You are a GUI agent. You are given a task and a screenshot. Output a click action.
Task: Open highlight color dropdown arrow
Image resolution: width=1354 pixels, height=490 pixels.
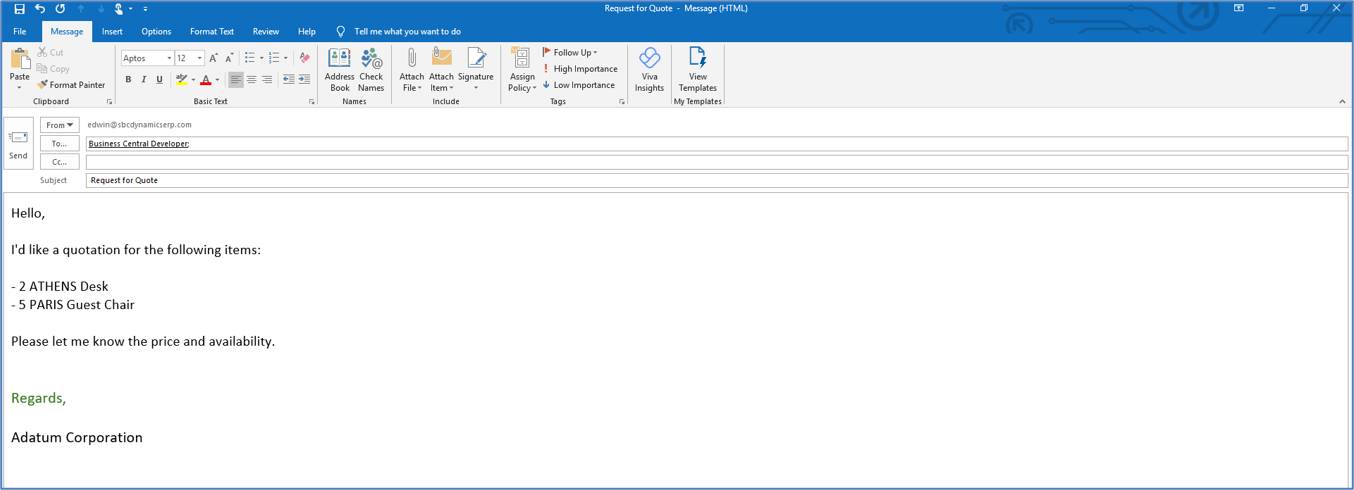click(193, 80)
